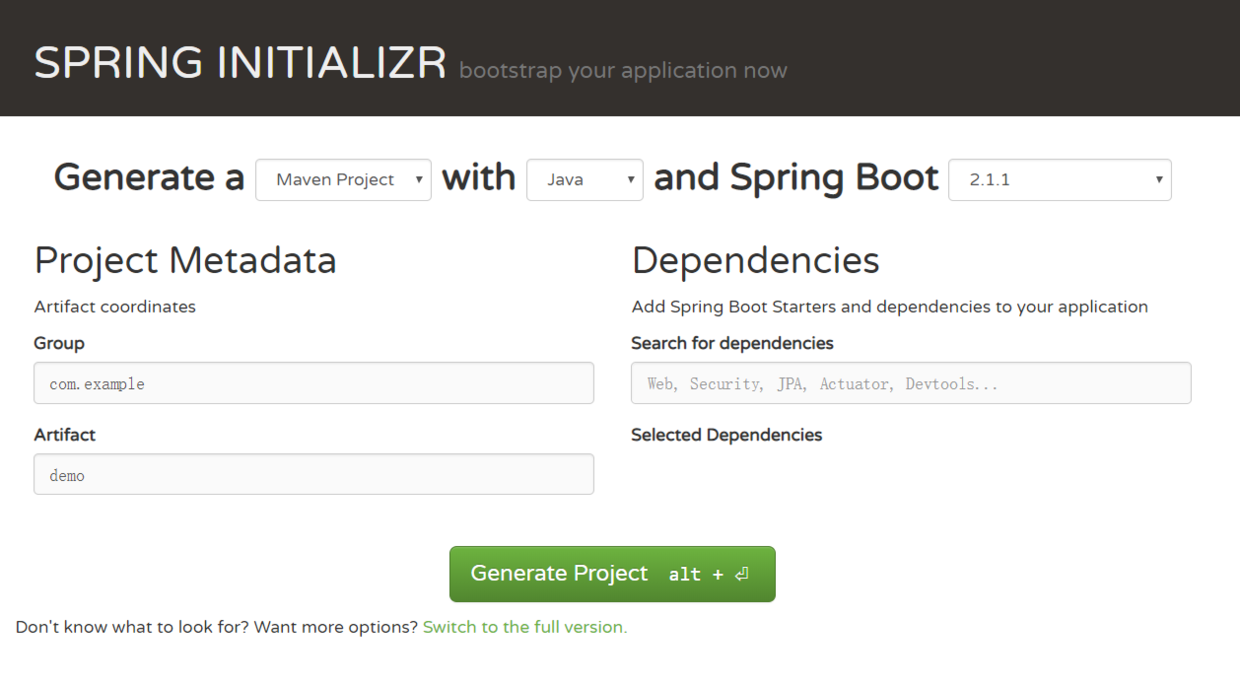Viewport: 1240px width, 686px height.
Task: Click the Project Metadata heading
Action: [185, 260]
